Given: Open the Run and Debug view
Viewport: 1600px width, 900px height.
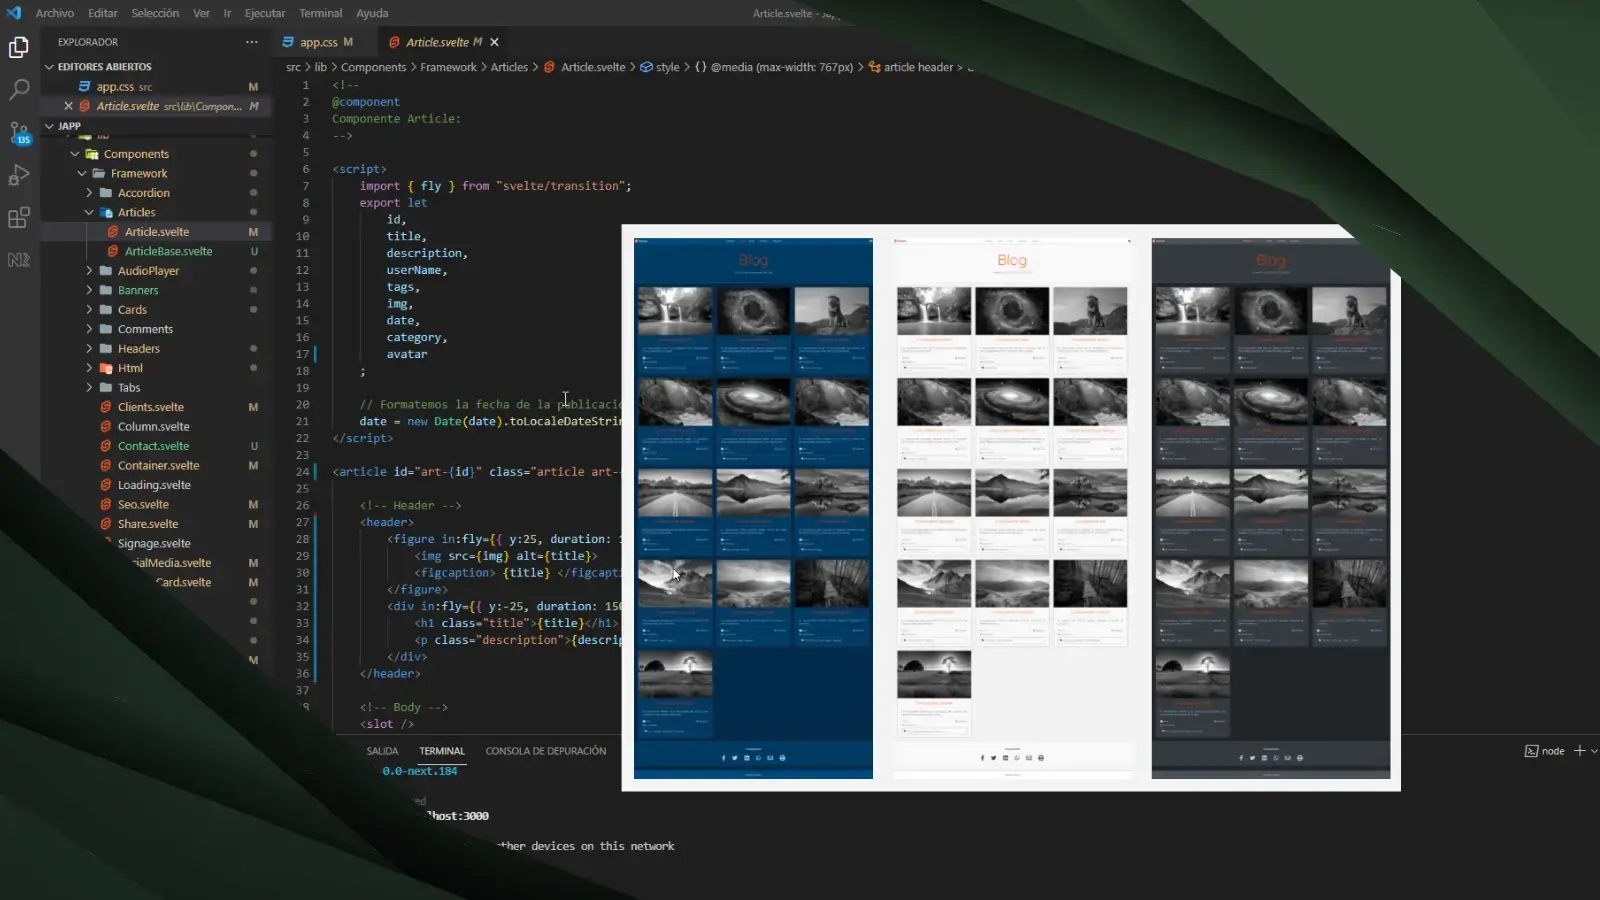Looking at the screenshot, I should [19, 175].
